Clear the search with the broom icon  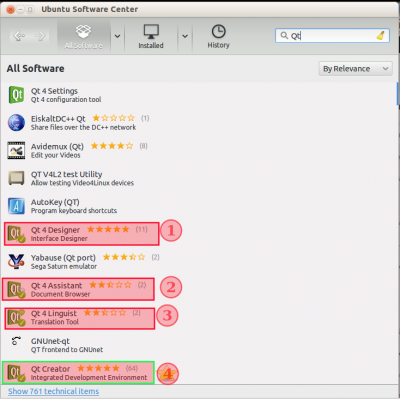click(x=381, y=35)
